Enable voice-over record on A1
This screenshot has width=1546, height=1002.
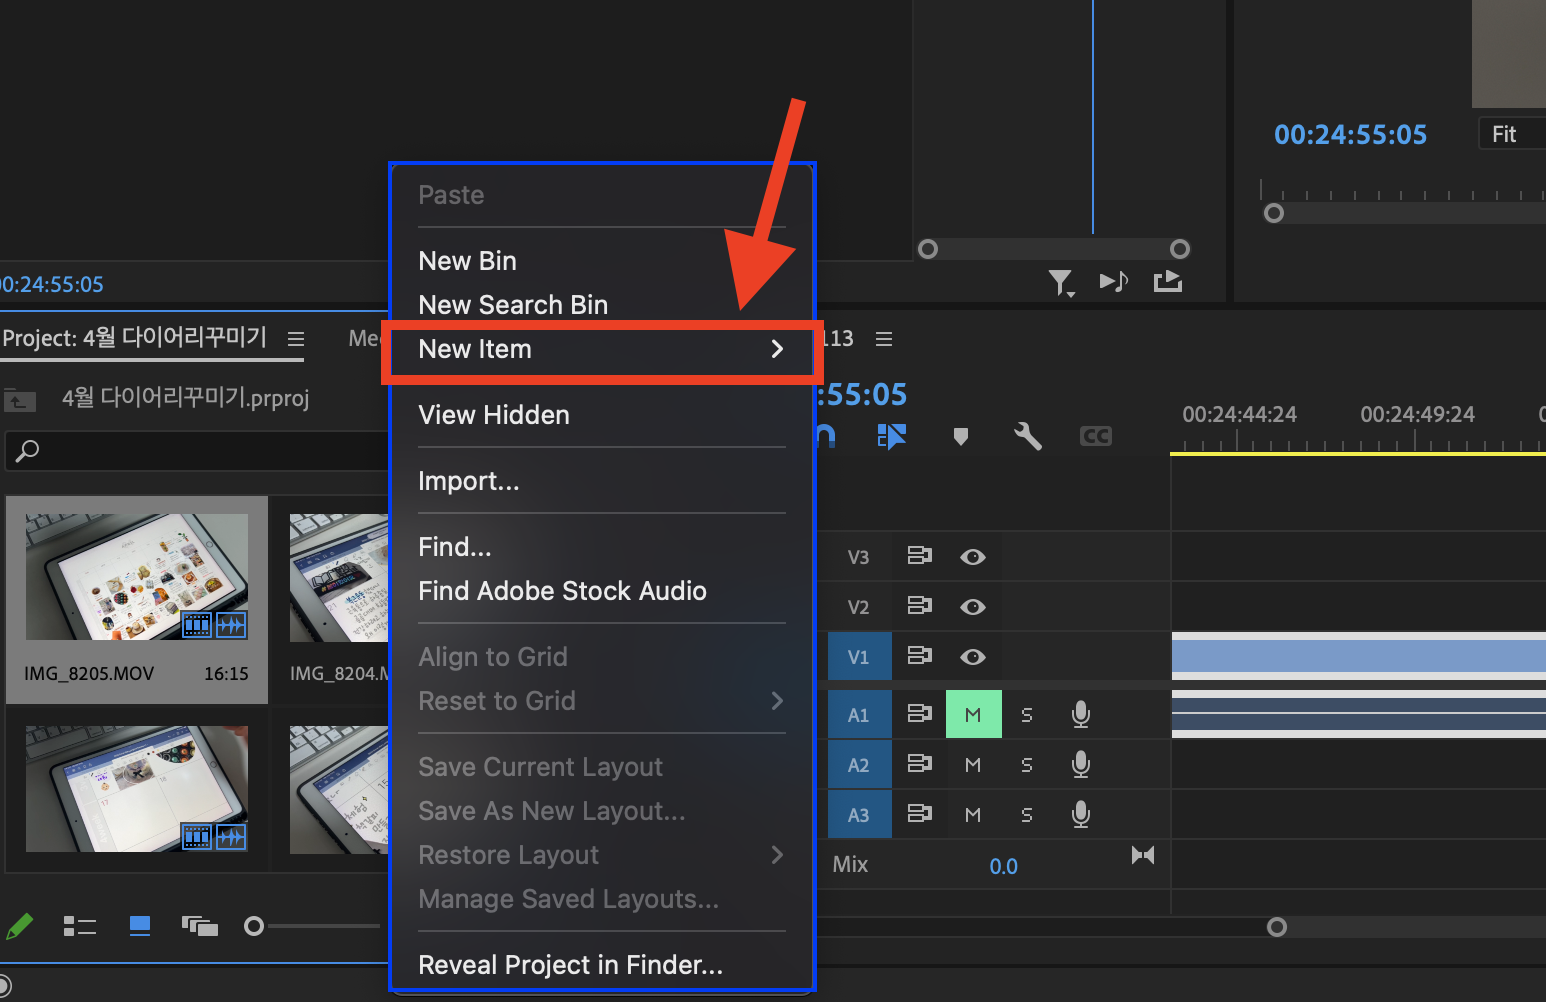tap(1081, 714)
